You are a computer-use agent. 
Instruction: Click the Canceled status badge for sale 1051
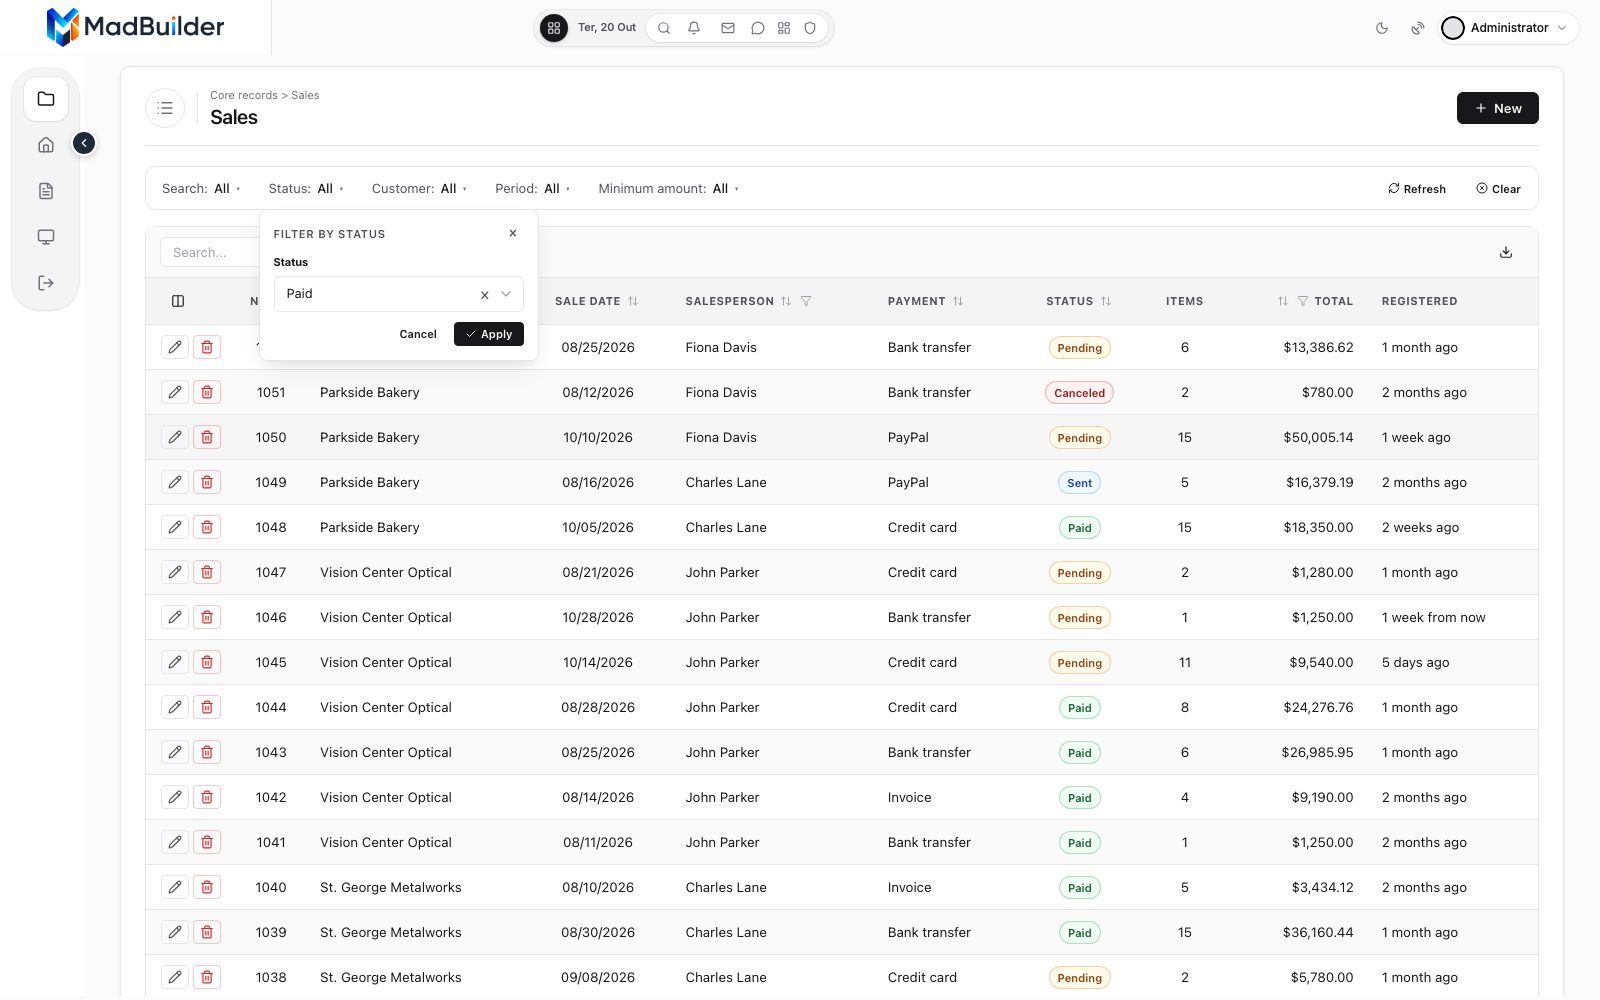tap(1079, 393)
